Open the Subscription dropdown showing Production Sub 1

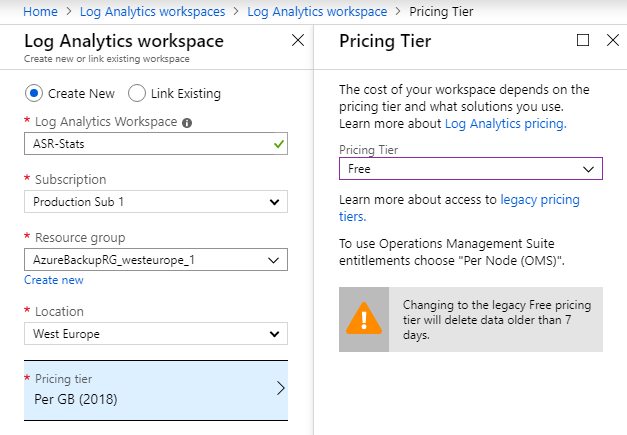(x=156, y=202)
